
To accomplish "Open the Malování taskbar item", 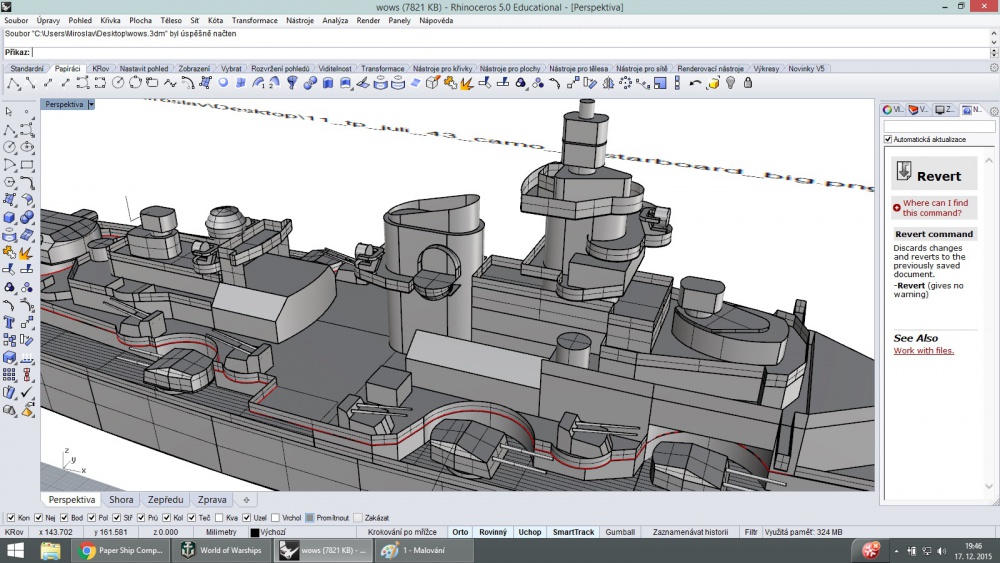I will pos(423,550).
